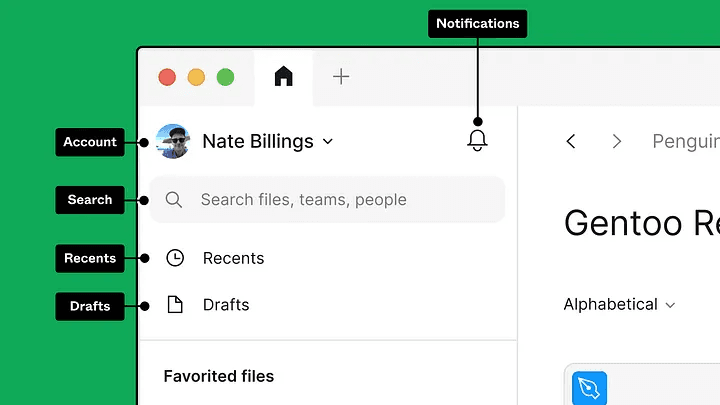Open a new tab with the plus icon
Screen dimensions: 720x405
(x=341, y=77)
